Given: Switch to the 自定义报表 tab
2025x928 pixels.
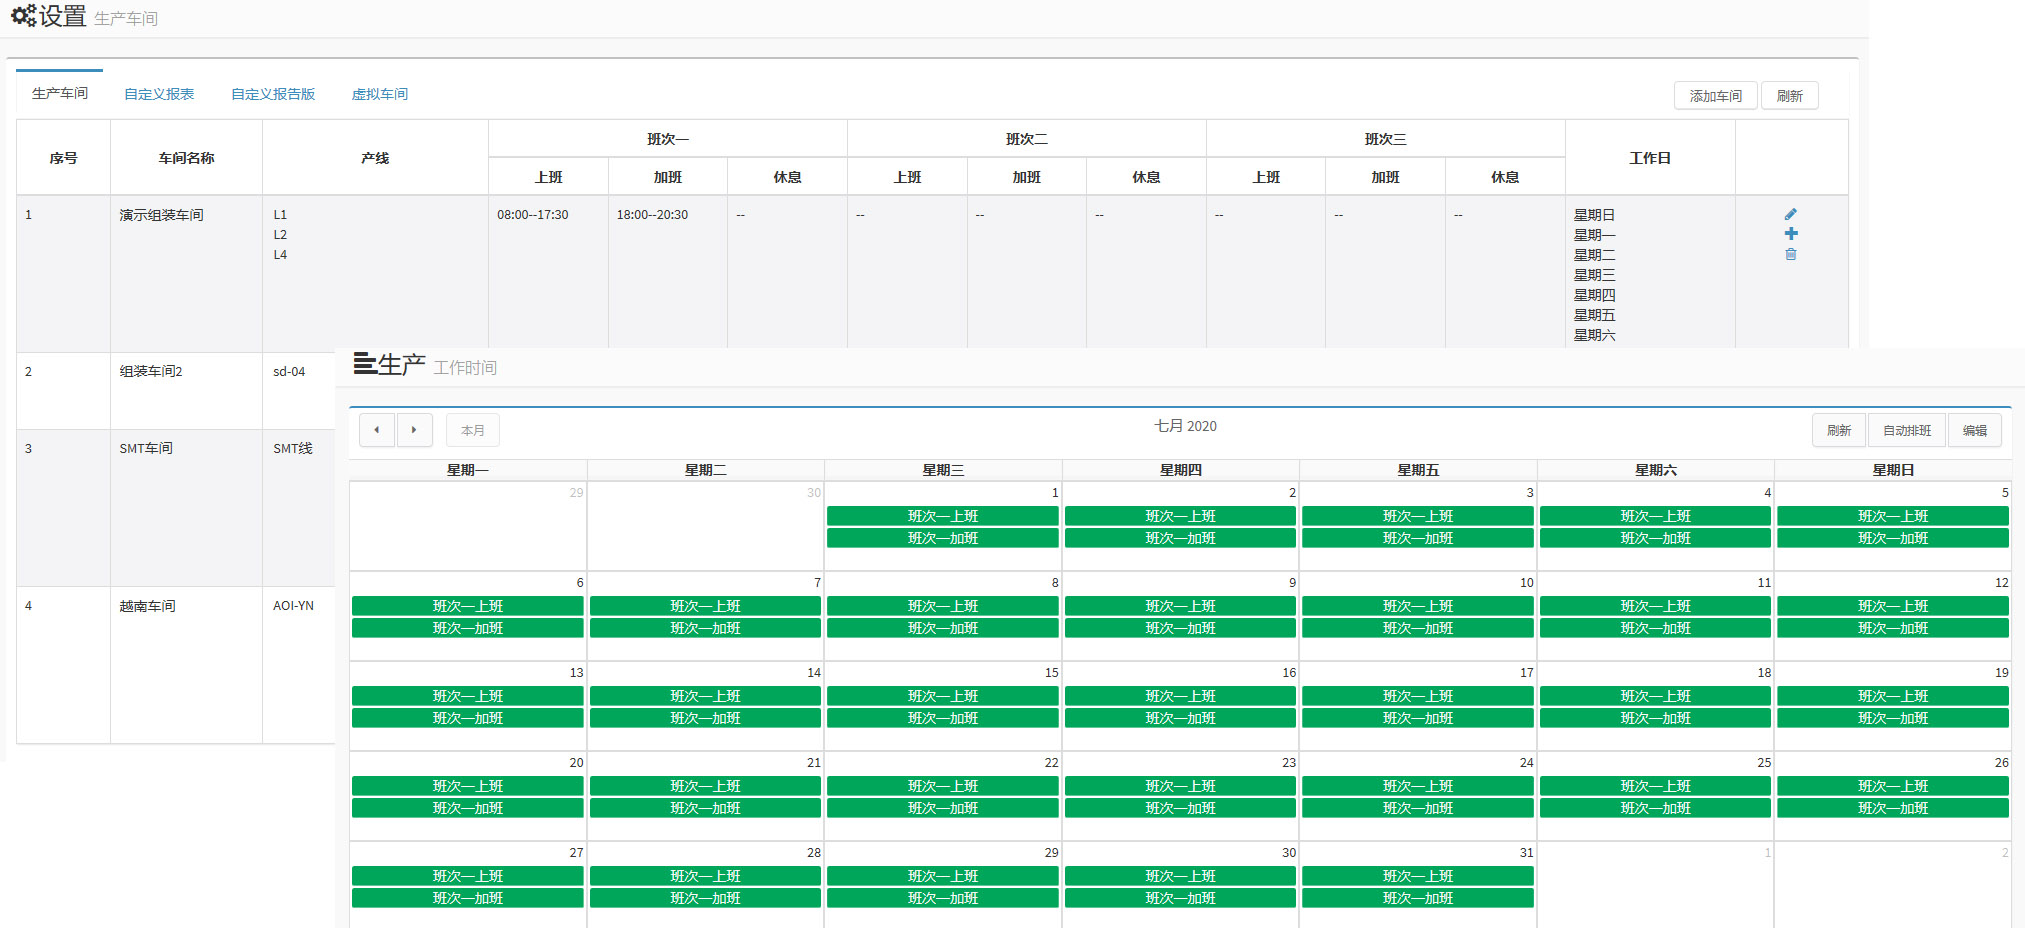Looking at the screenshot, I should 159,94.
